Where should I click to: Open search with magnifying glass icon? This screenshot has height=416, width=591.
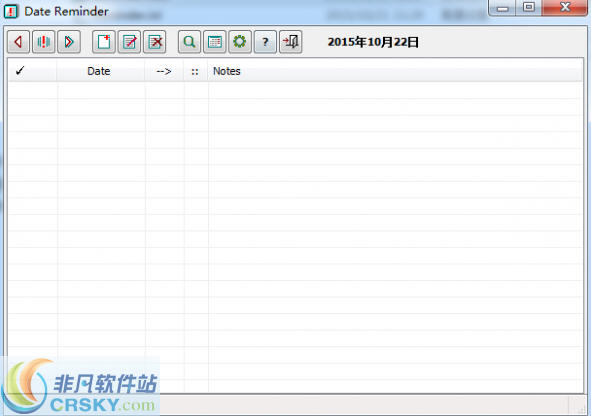pyautogui.click(x=189, y=41)
